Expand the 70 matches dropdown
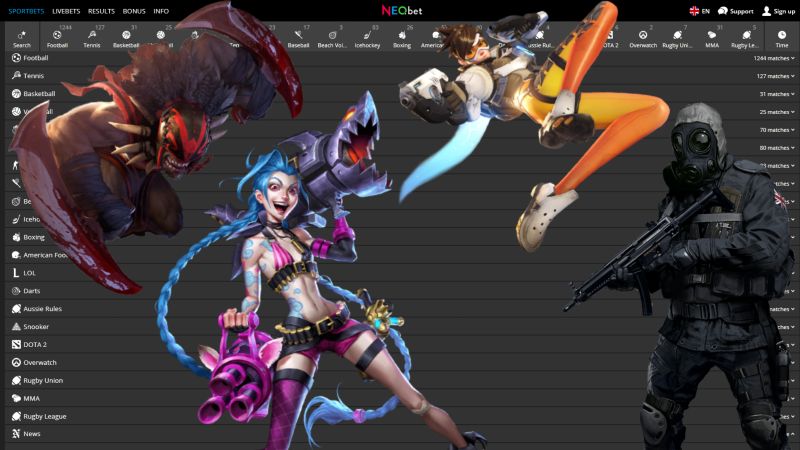 777,130
